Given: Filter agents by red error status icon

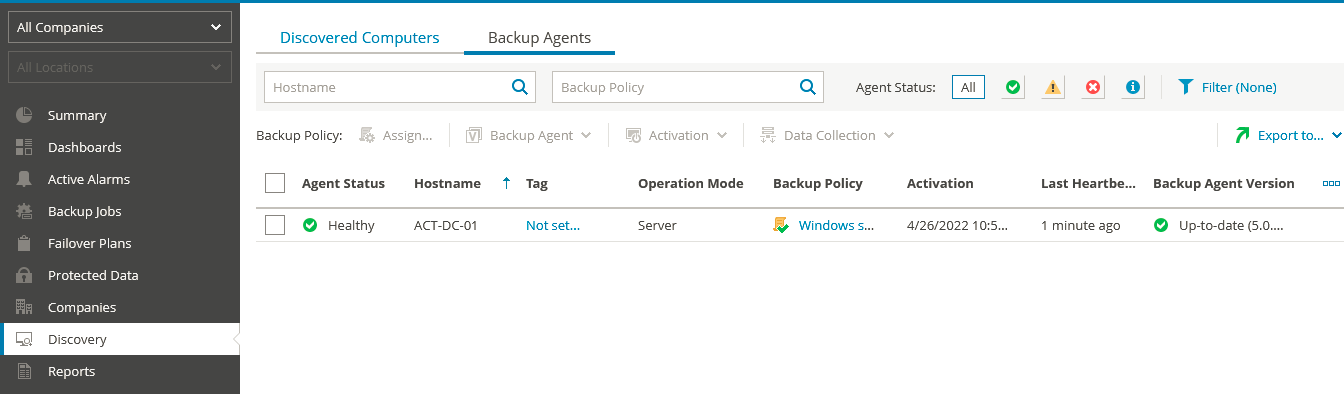Looking at the screenshot, I should point(1093,87).
